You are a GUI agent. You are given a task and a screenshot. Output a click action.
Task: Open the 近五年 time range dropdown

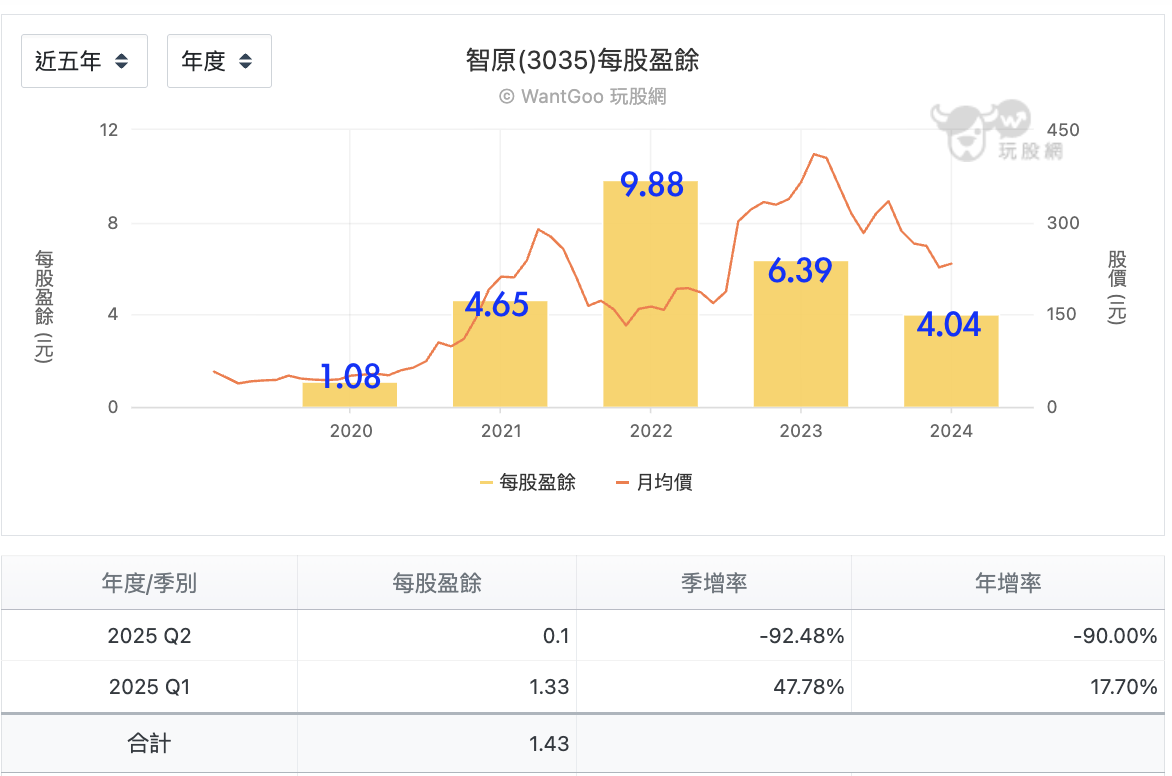click(84, 61)
